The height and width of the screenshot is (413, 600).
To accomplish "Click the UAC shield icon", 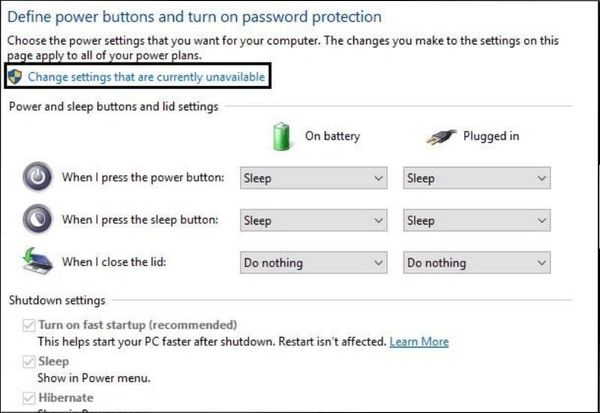I will pyautogui.click(x=14, y=77).
